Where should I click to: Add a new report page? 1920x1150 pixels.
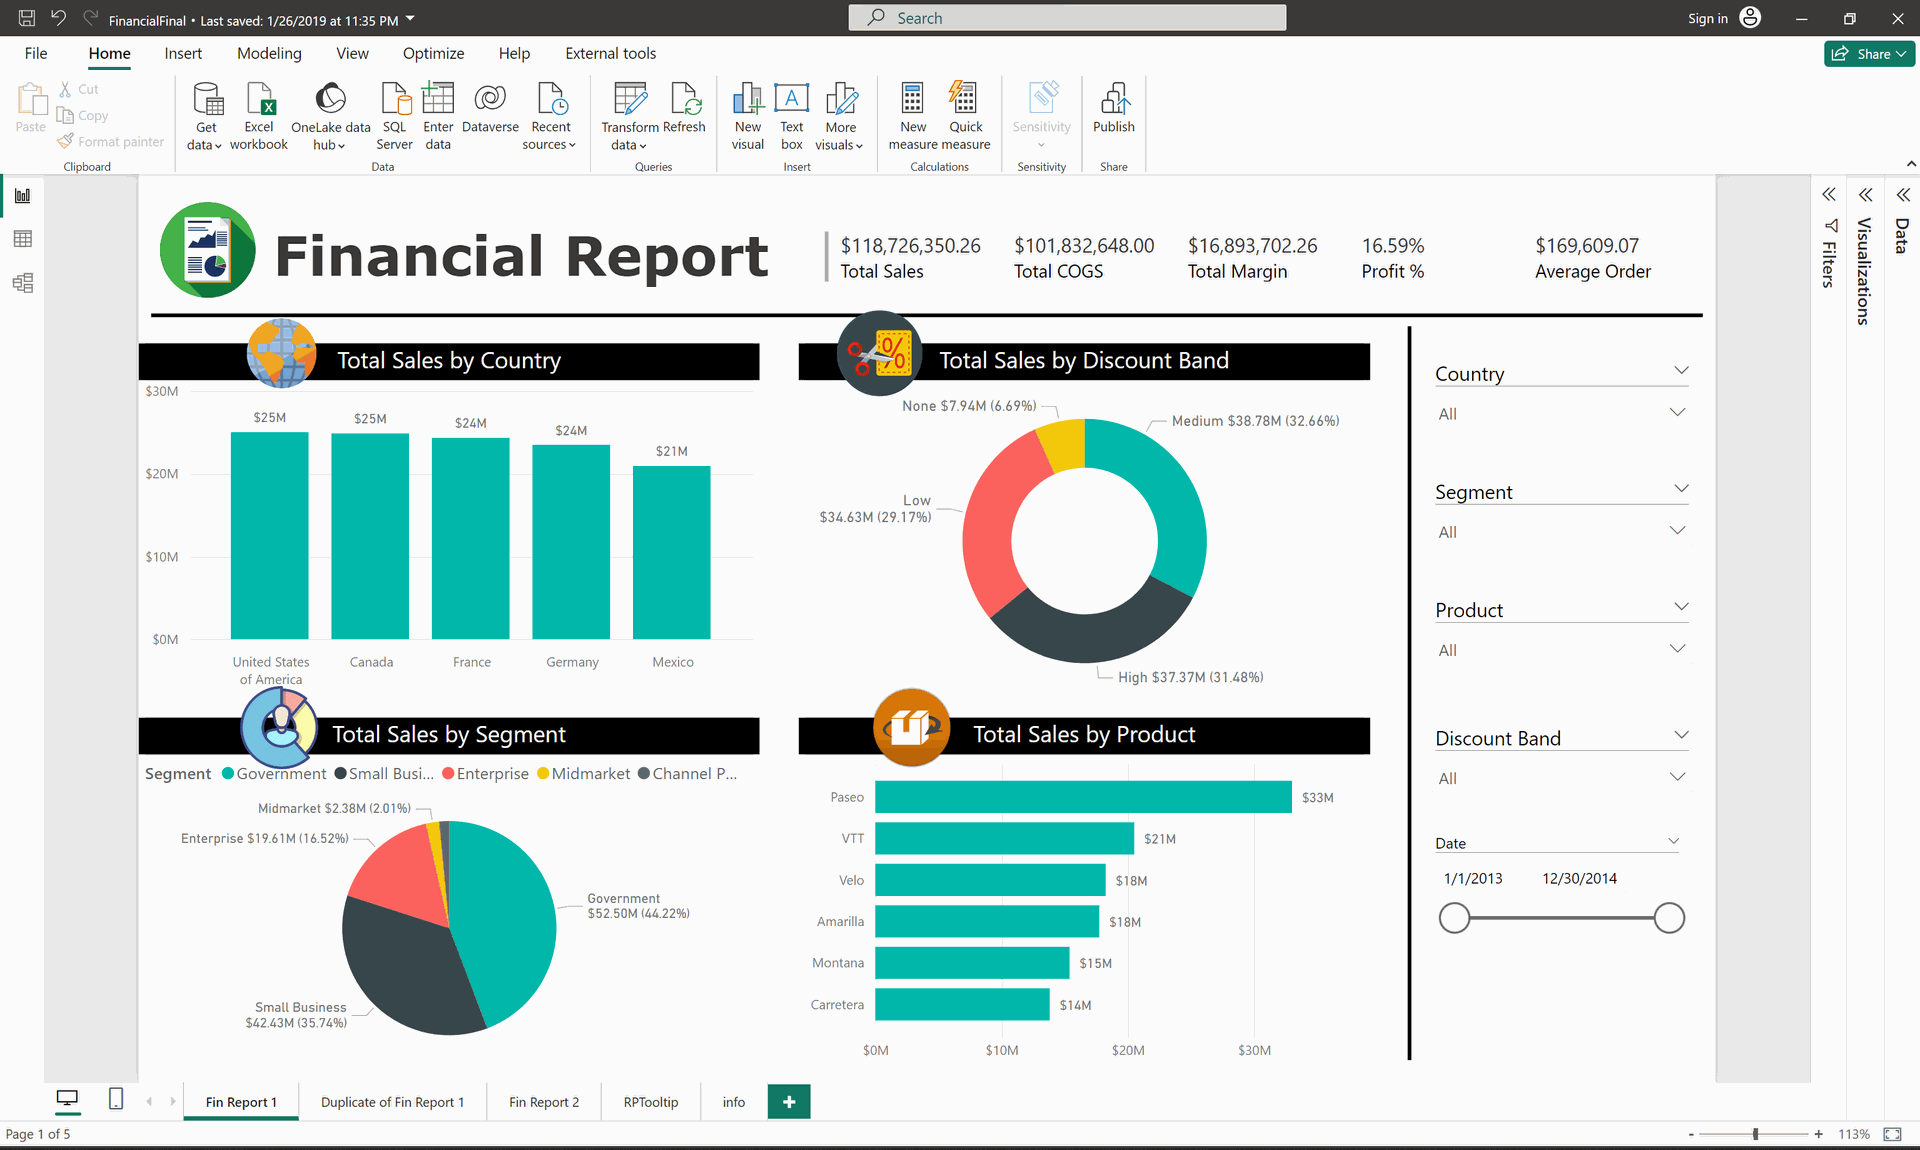pos(789,1102)
